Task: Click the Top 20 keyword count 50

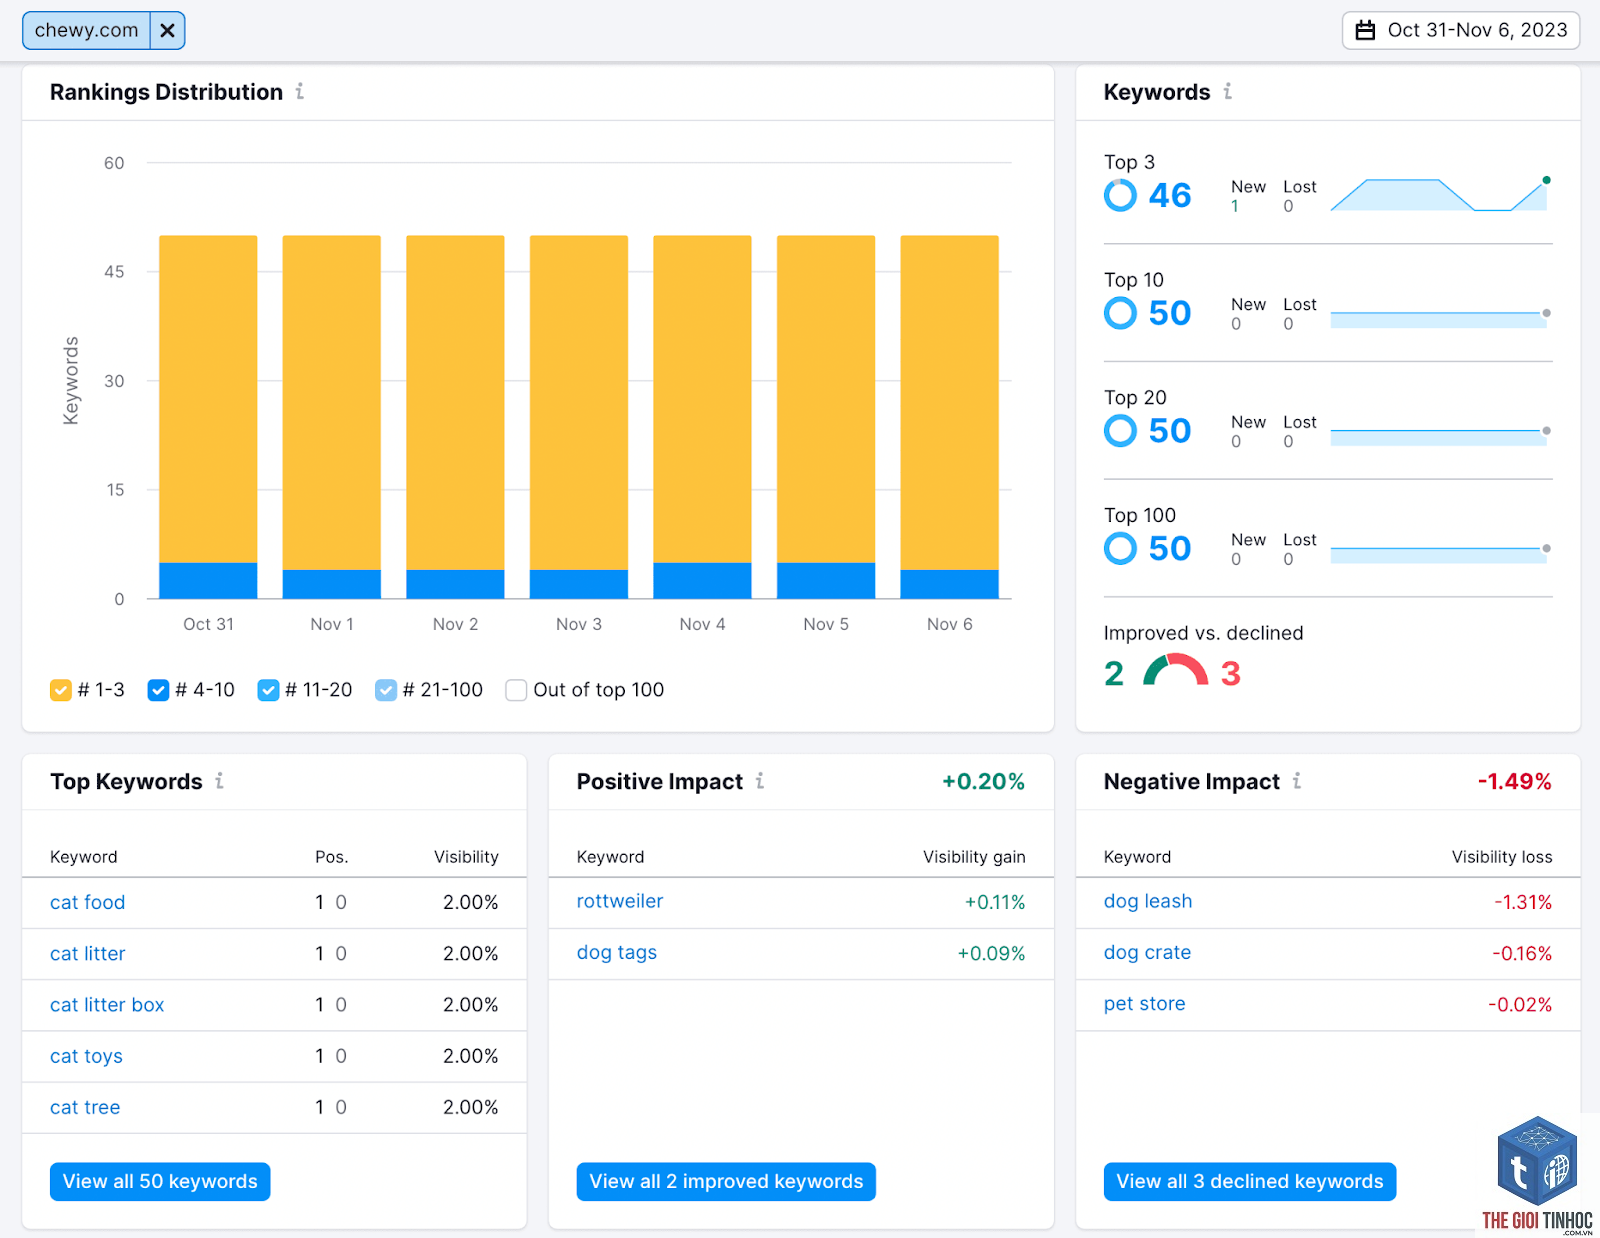Action: tap(1170, 431)
